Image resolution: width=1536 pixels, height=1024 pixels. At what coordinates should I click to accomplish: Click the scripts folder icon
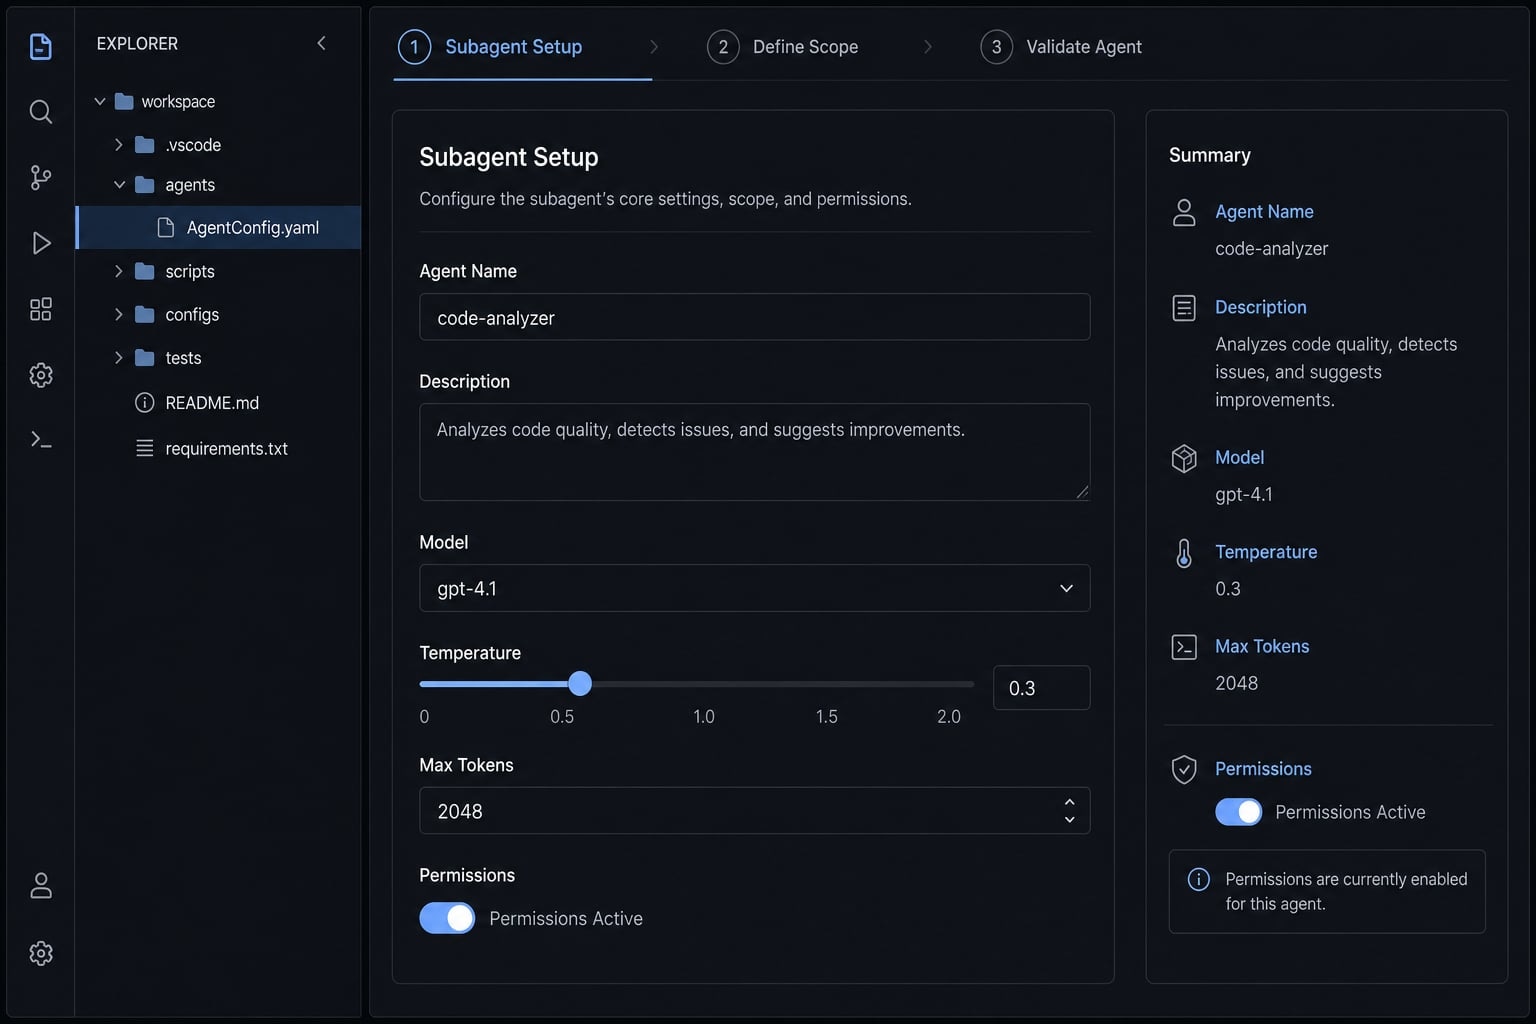(145, 271)
